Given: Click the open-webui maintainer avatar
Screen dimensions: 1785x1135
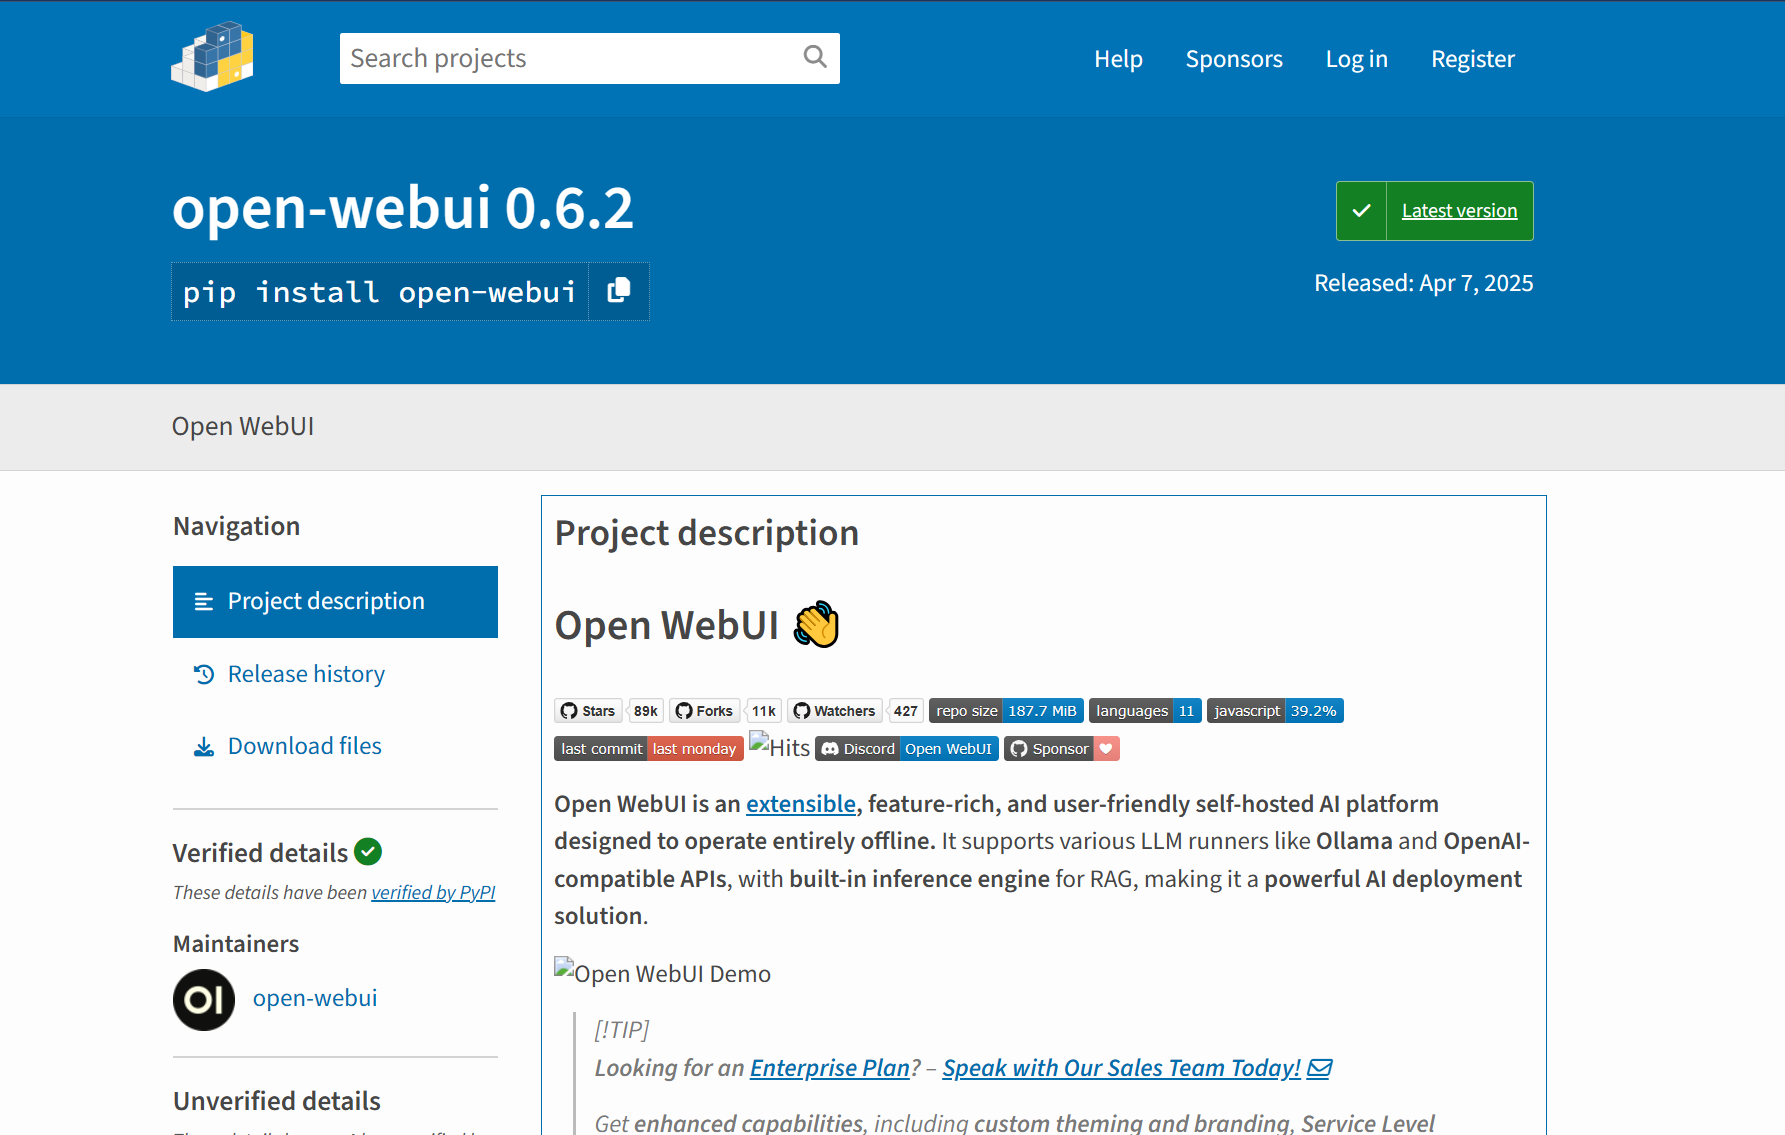Looking at the screenshot, I should (204, 999).
